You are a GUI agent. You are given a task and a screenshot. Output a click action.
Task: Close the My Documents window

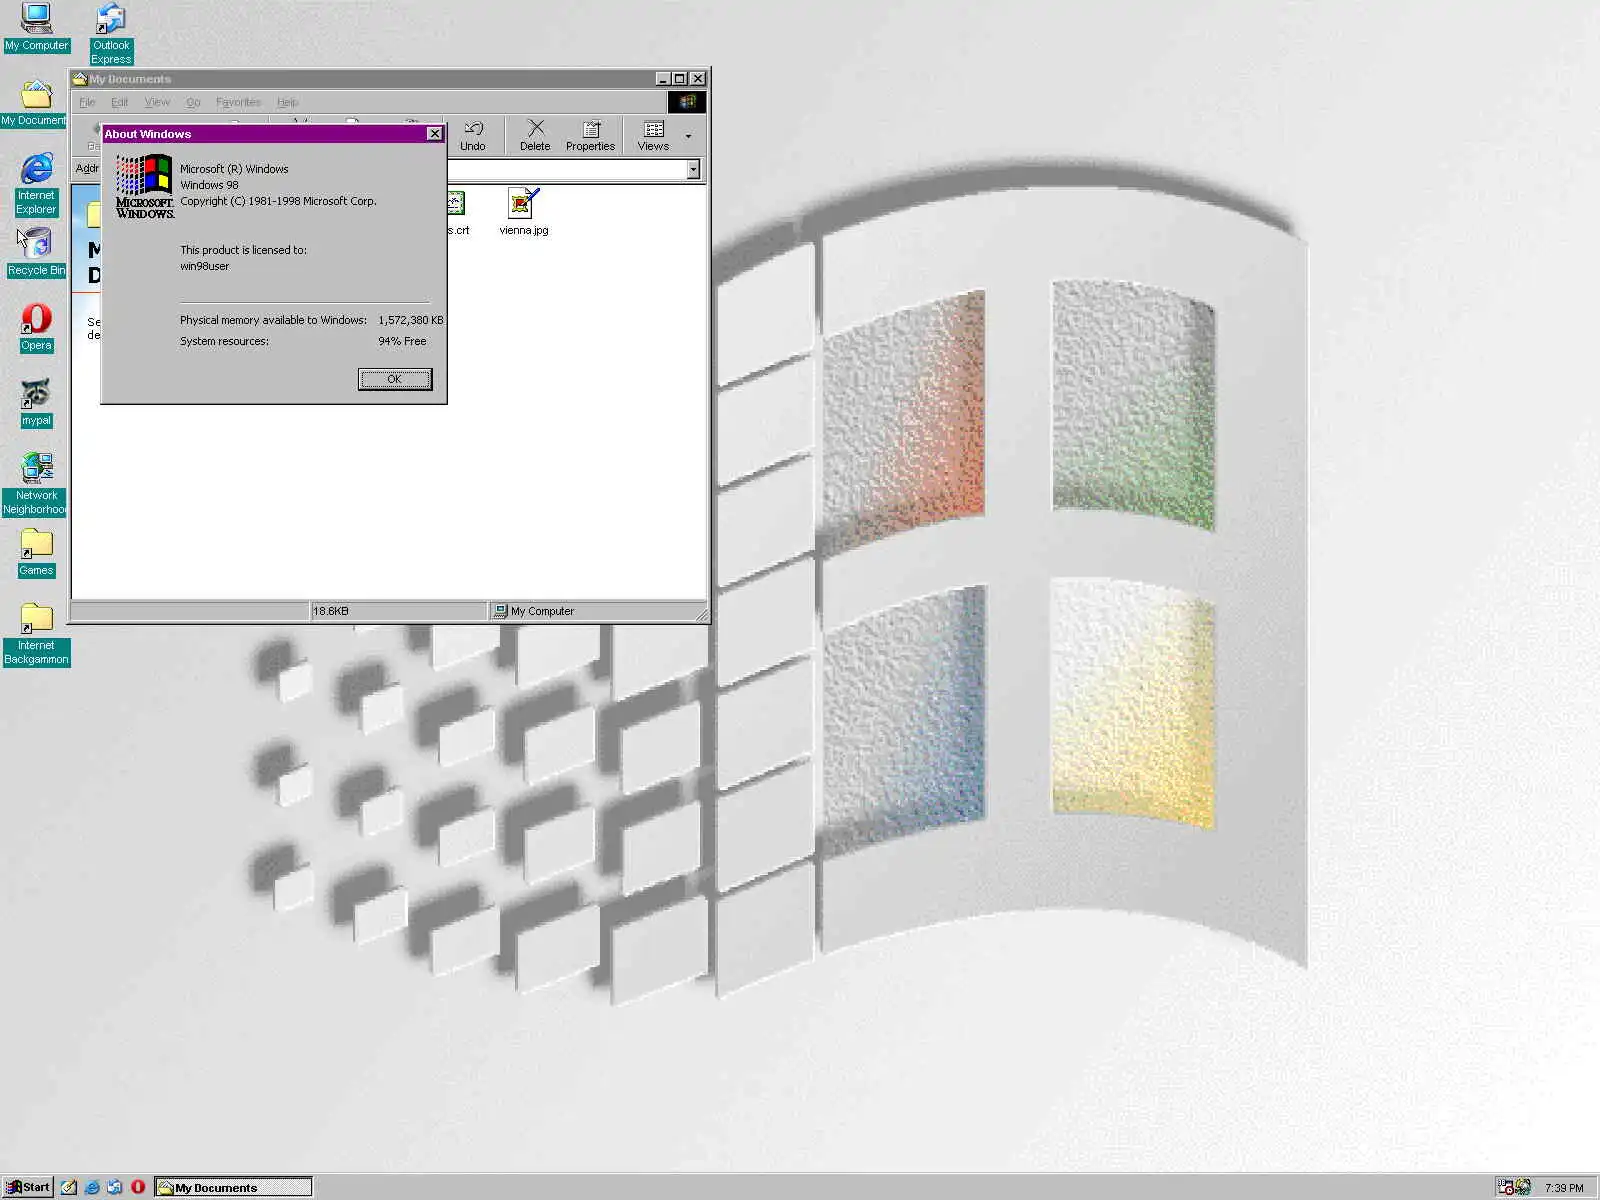point(699,78)
